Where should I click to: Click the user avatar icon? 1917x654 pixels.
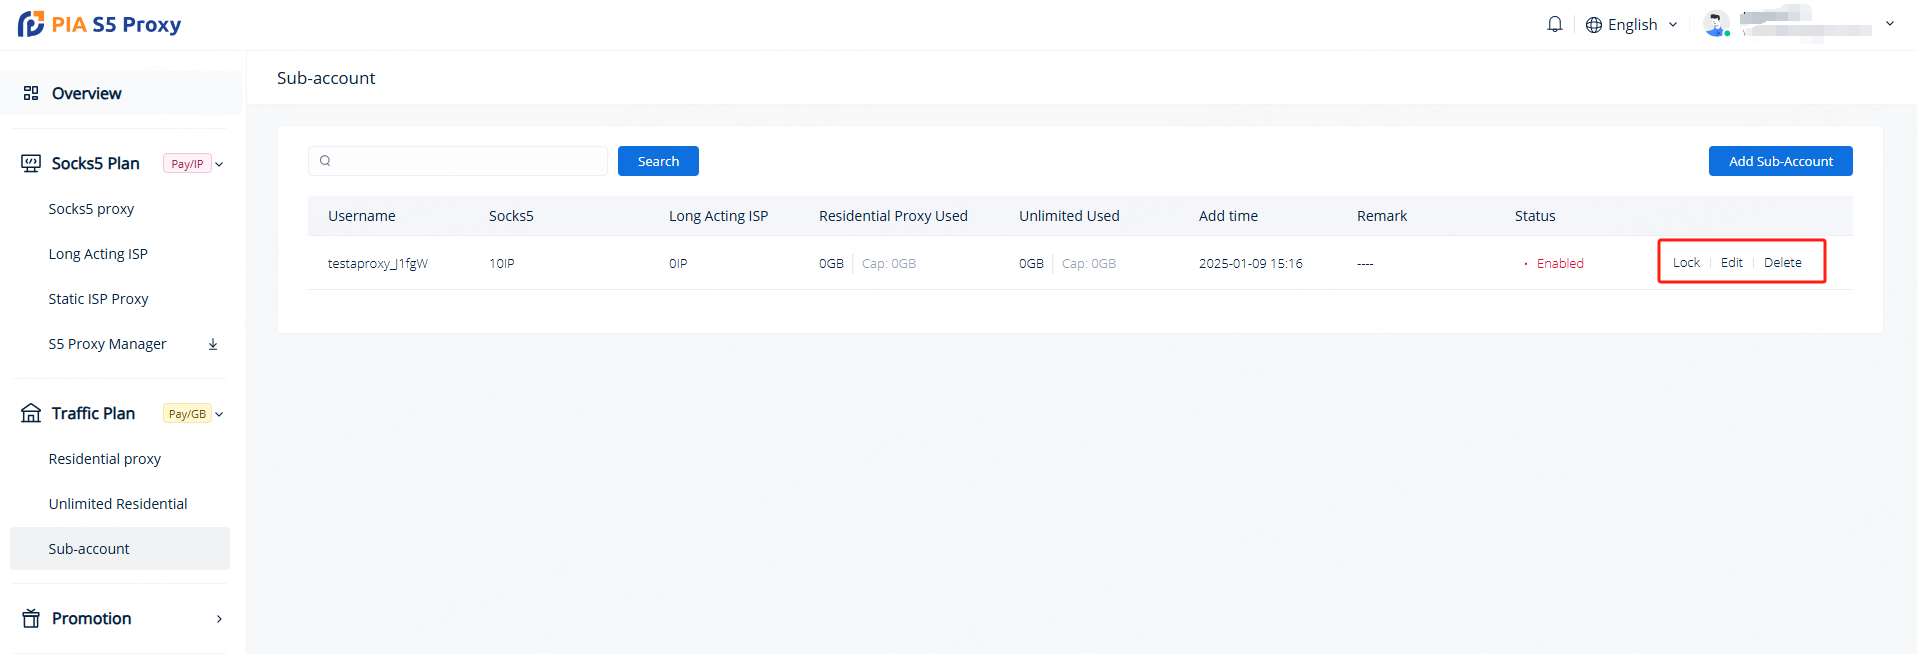pos(1716,24)
